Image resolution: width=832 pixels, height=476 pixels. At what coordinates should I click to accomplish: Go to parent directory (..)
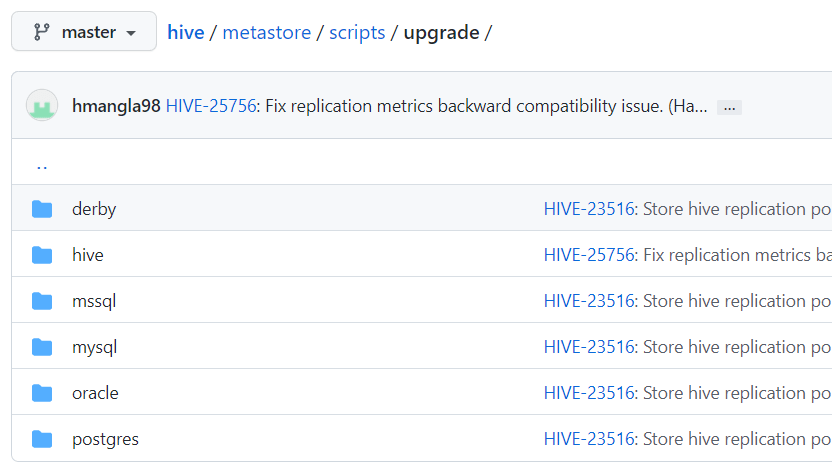(42, 163)
